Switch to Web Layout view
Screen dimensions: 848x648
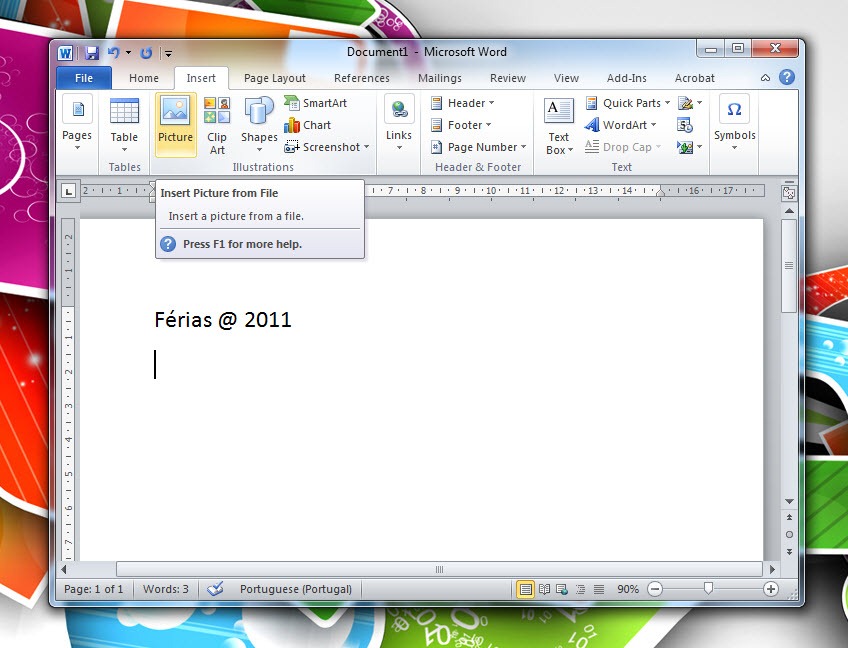(x=562, y=589)
